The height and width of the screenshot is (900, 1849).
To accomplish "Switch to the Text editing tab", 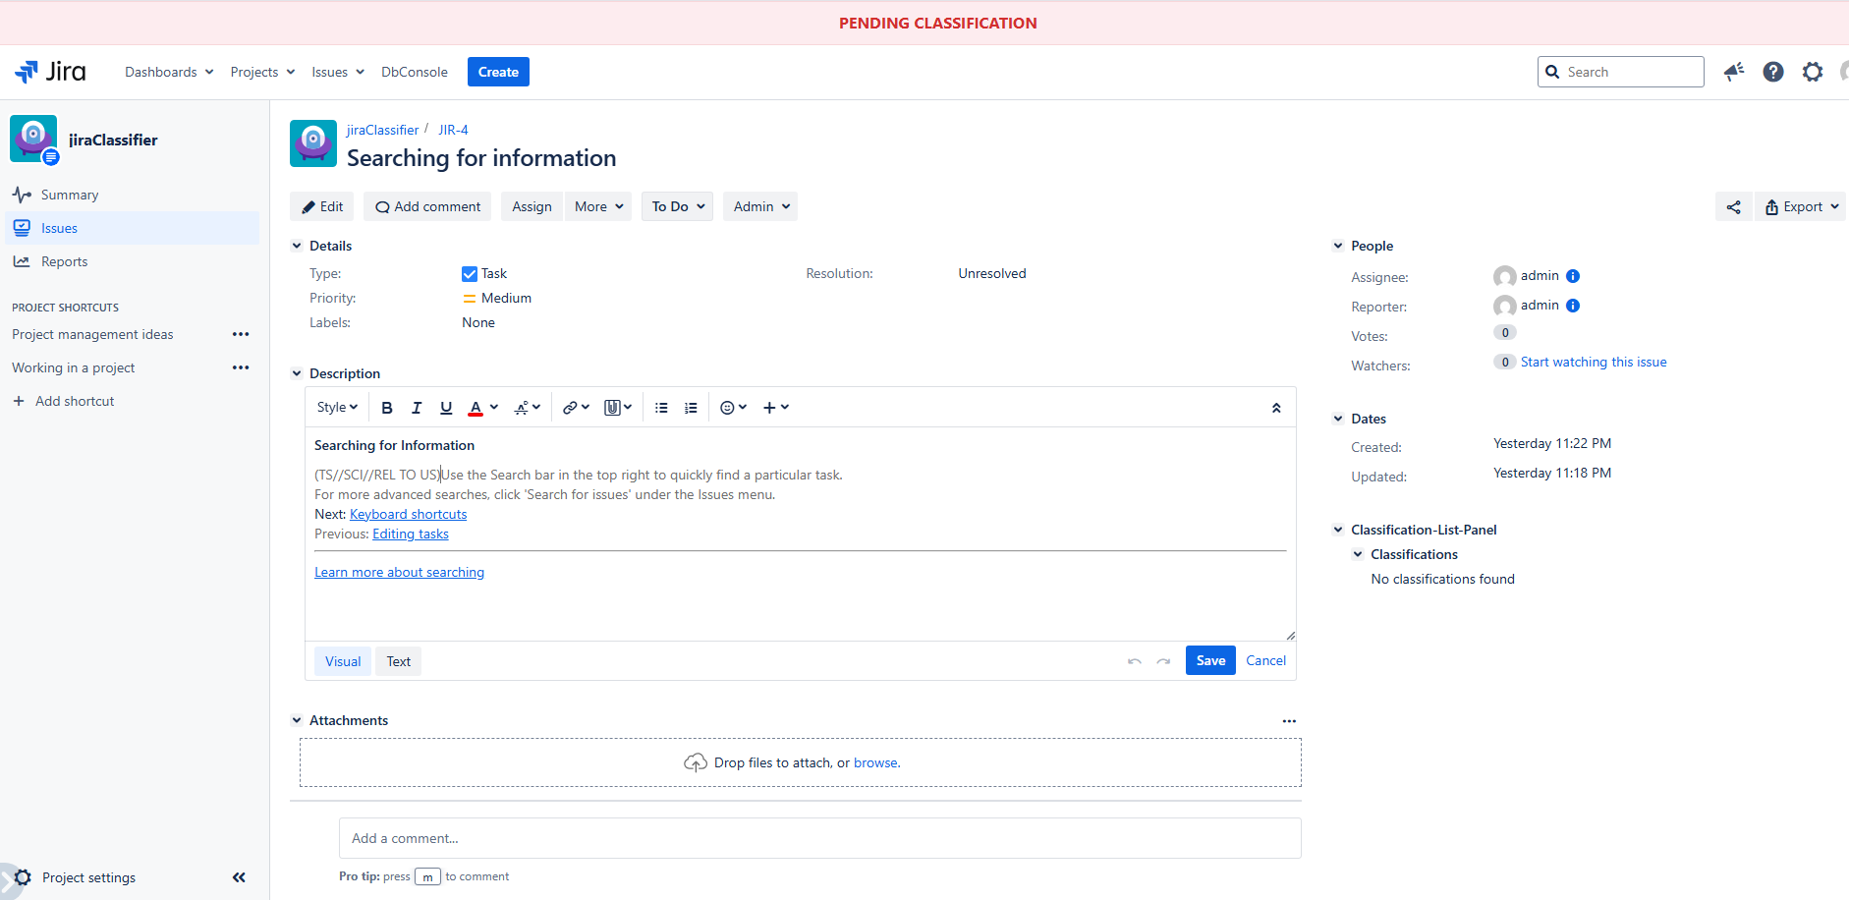I will [398, 661].
